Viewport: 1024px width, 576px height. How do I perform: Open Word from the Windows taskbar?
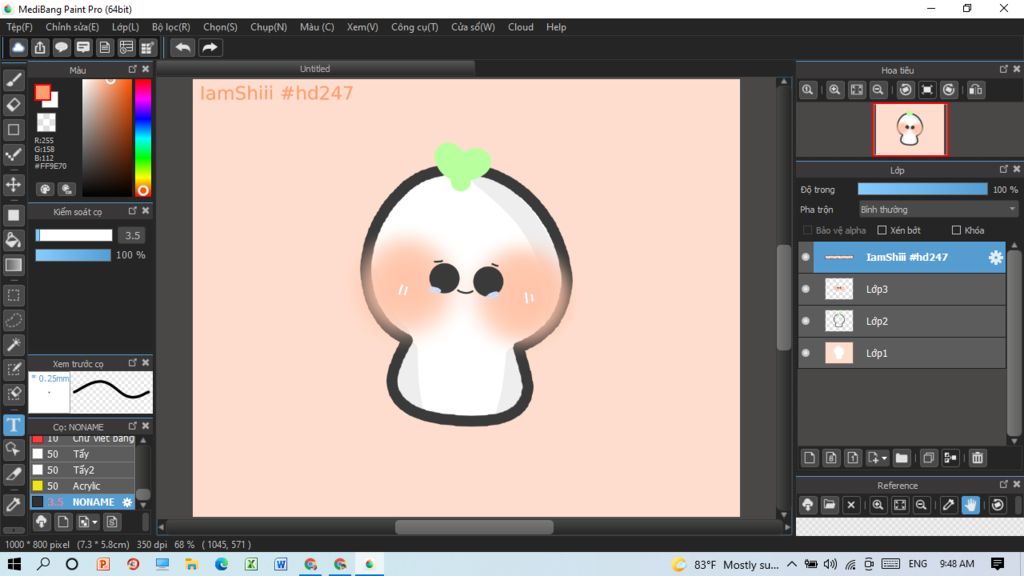point(281,564)
